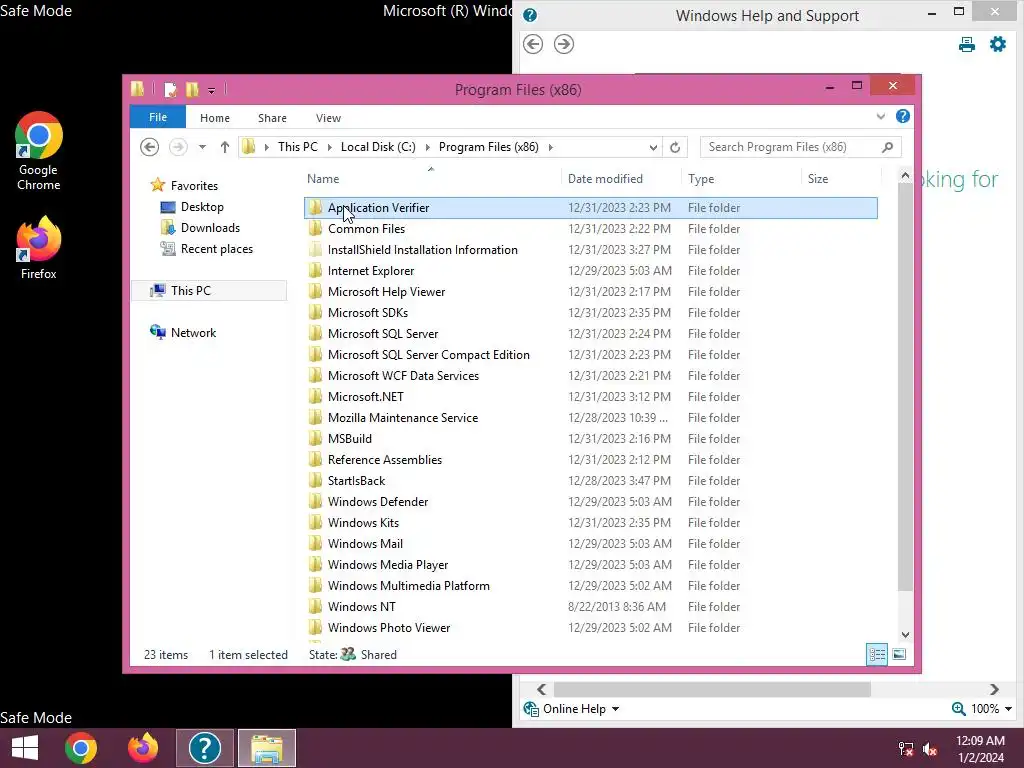Open Help and Support settings gear

tap(998, 44)
